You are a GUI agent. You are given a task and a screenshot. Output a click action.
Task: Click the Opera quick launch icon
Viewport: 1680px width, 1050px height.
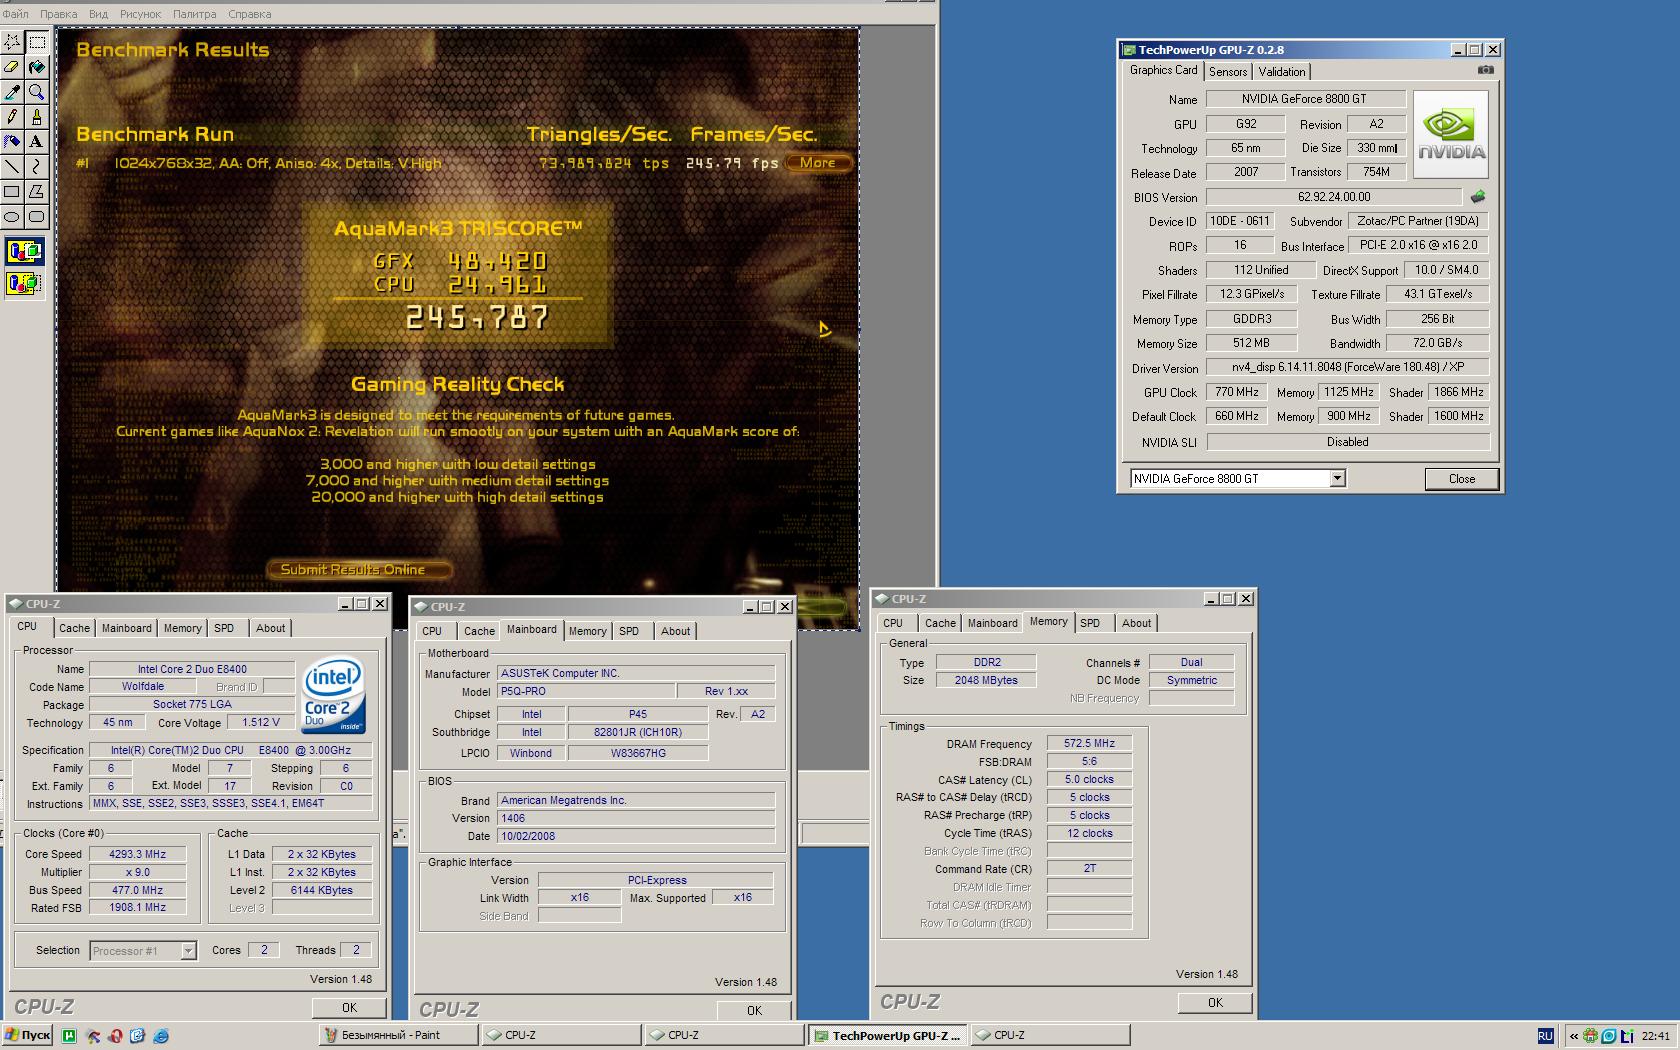tap(115, 1036)
